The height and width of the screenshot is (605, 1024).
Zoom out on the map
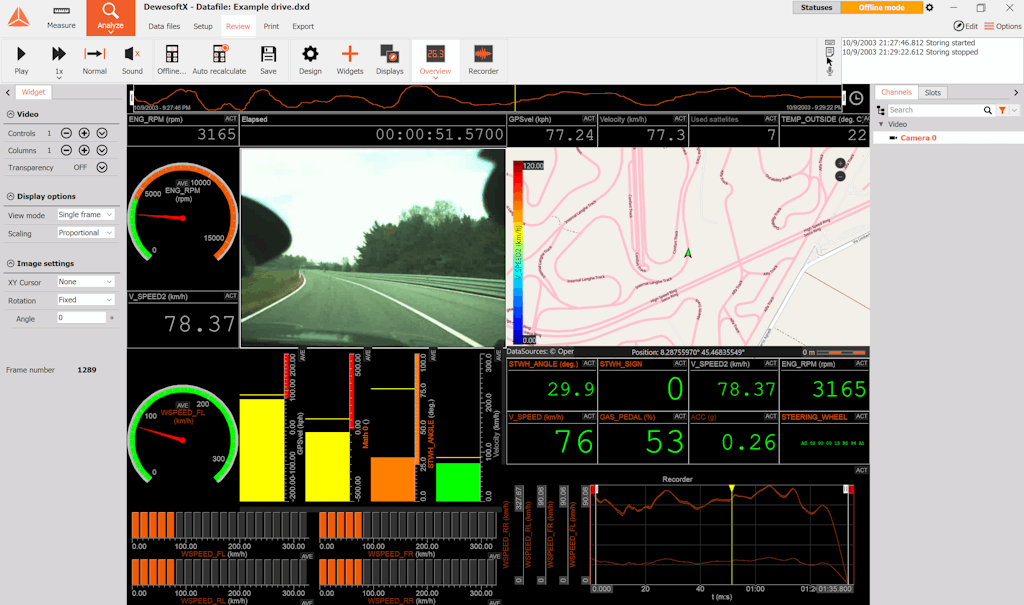(x=840, y=176)
